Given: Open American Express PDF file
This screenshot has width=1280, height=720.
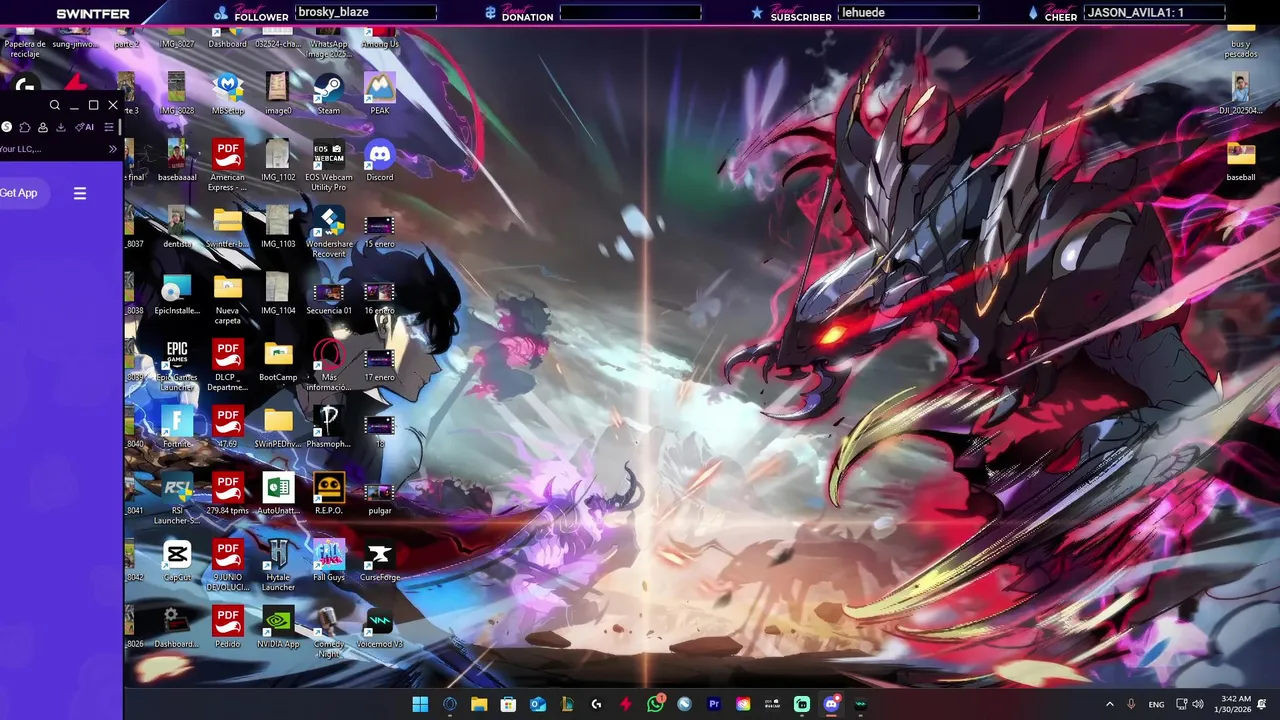Looking at the screenshot, I should coord(227,166).
